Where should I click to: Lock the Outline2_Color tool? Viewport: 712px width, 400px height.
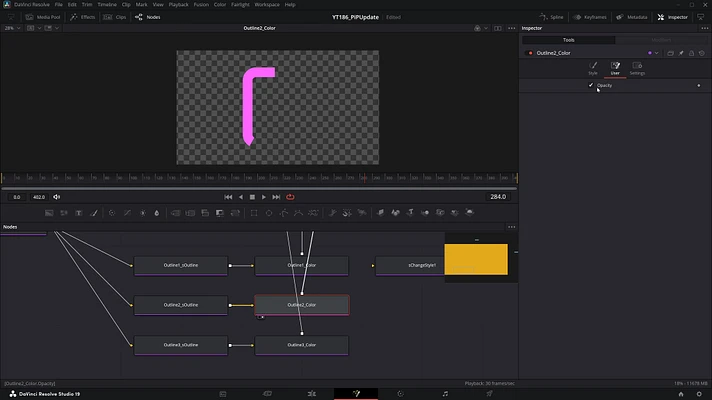[x=691, y=53]
